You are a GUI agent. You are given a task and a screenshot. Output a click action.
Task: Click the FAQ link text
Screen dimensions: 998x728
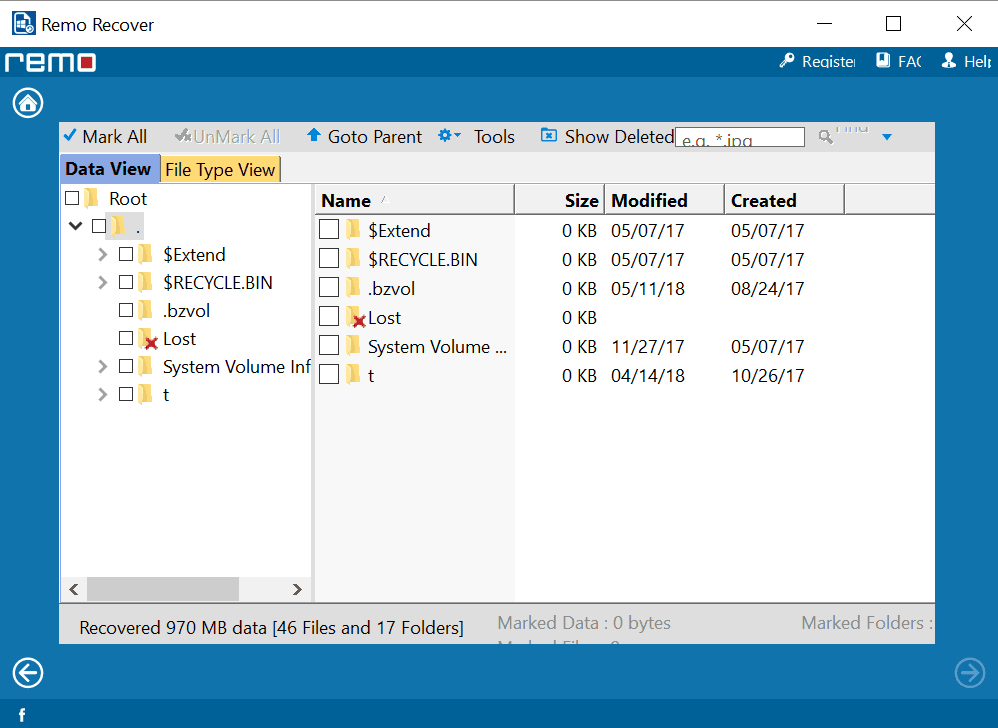(x=910, y=61)
